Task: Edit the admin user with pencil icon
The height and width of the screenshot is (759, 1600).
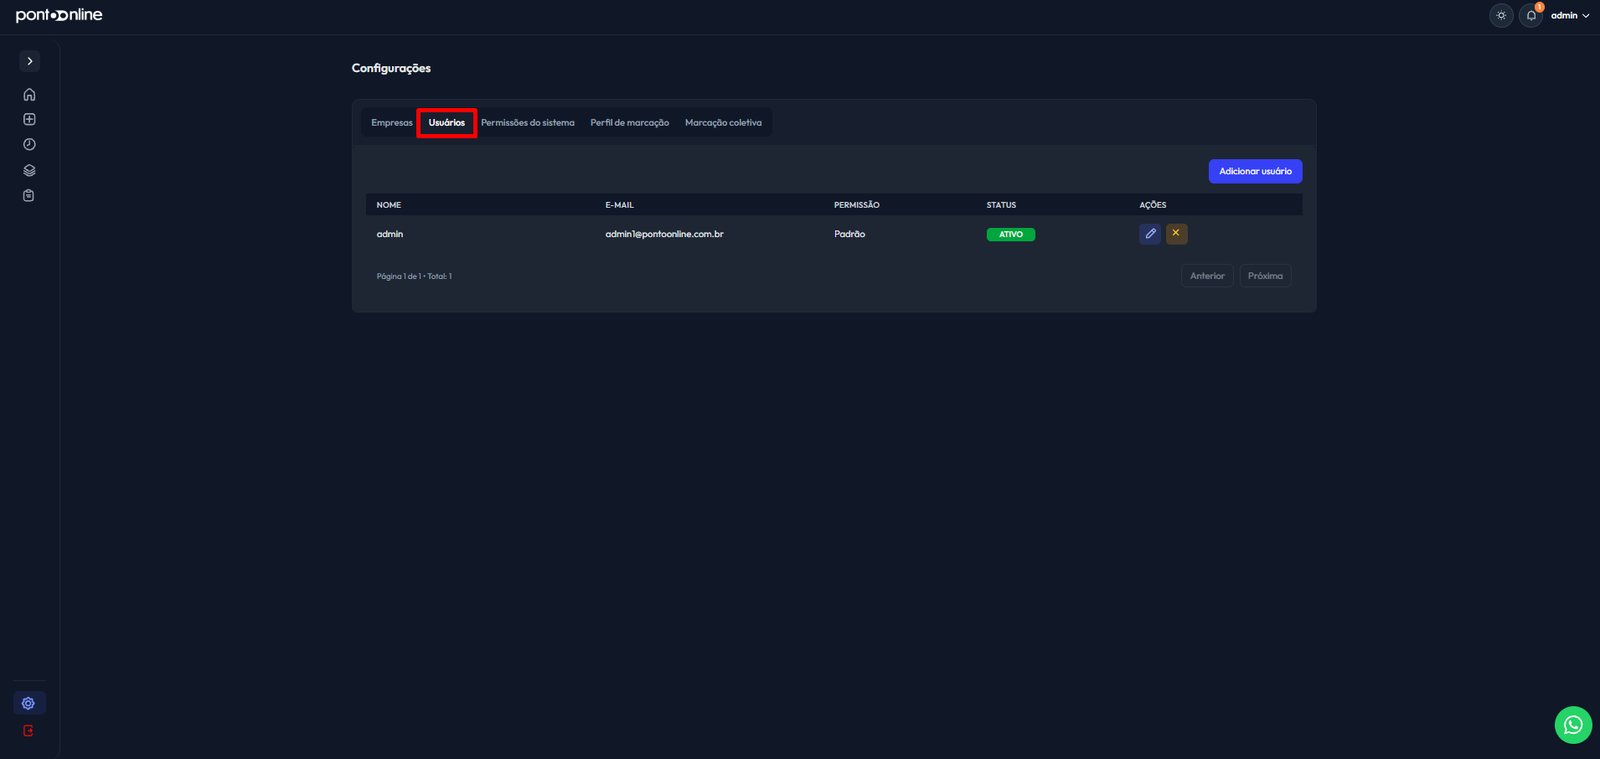Action: (x=1150, y=233)
